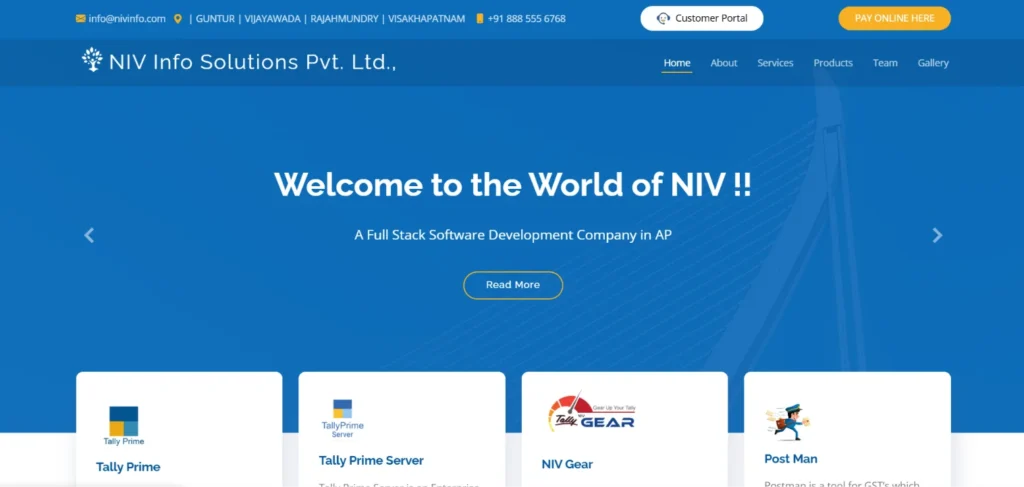This screenshot has height=487, width=1024.
Task: Open the Home menu item
Action: point(677,63)
